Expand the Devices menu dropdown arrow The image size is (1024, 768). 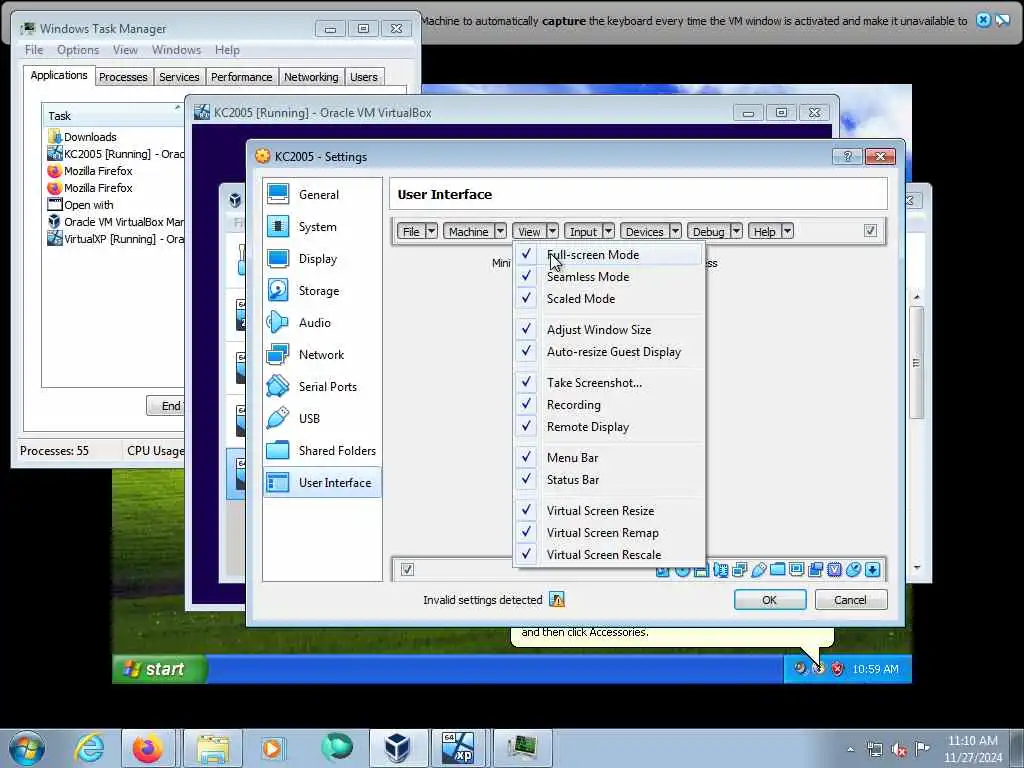(x=676, y=231)
